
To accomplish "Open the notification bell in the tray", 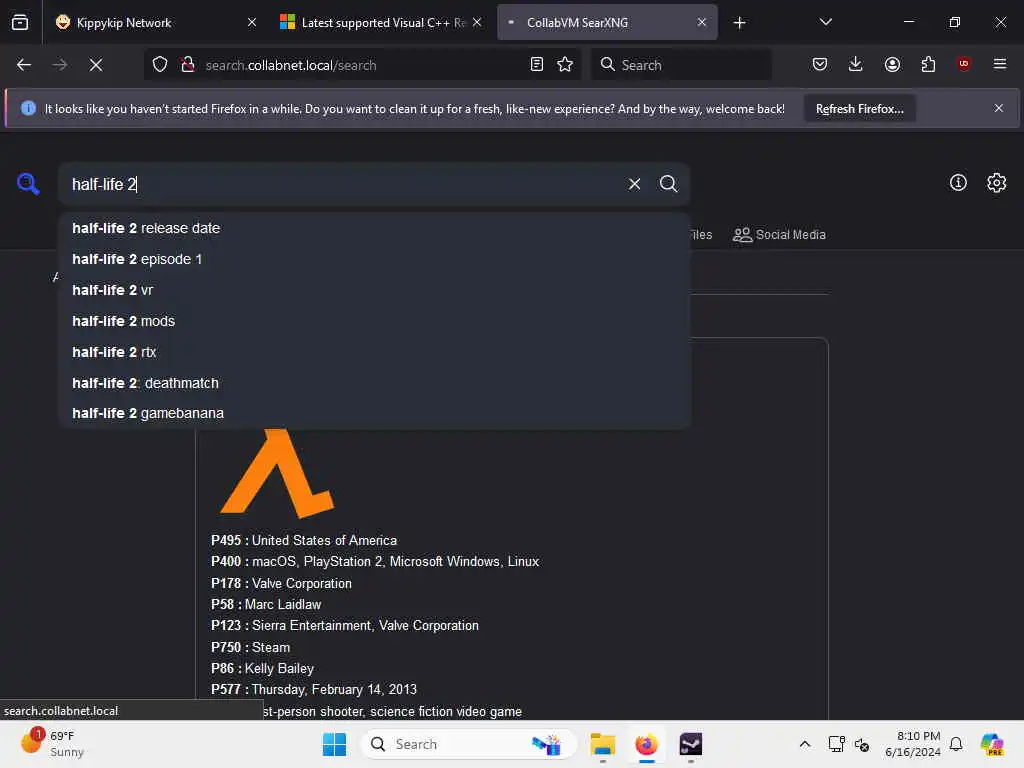I will pos(955,744).
